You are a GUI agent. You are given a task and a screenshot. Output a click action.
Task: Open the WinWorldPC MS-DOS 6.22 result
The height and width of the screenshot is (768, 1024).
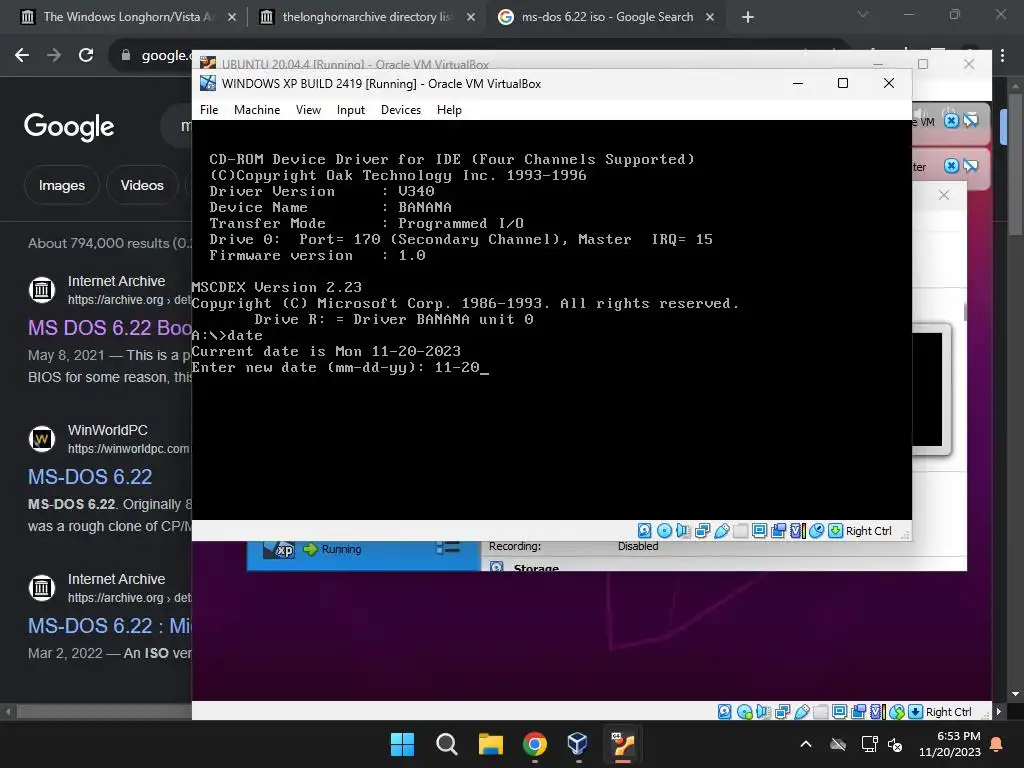90,476
